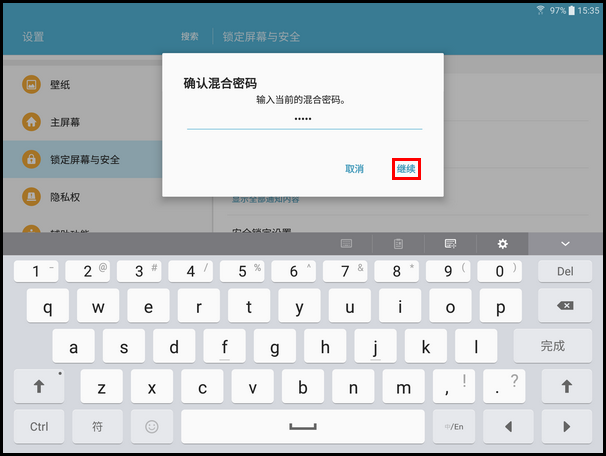Tap the number 6 key
Viewport: 606px width, 456px height.
pyautogui.click(x=294, y=271)
